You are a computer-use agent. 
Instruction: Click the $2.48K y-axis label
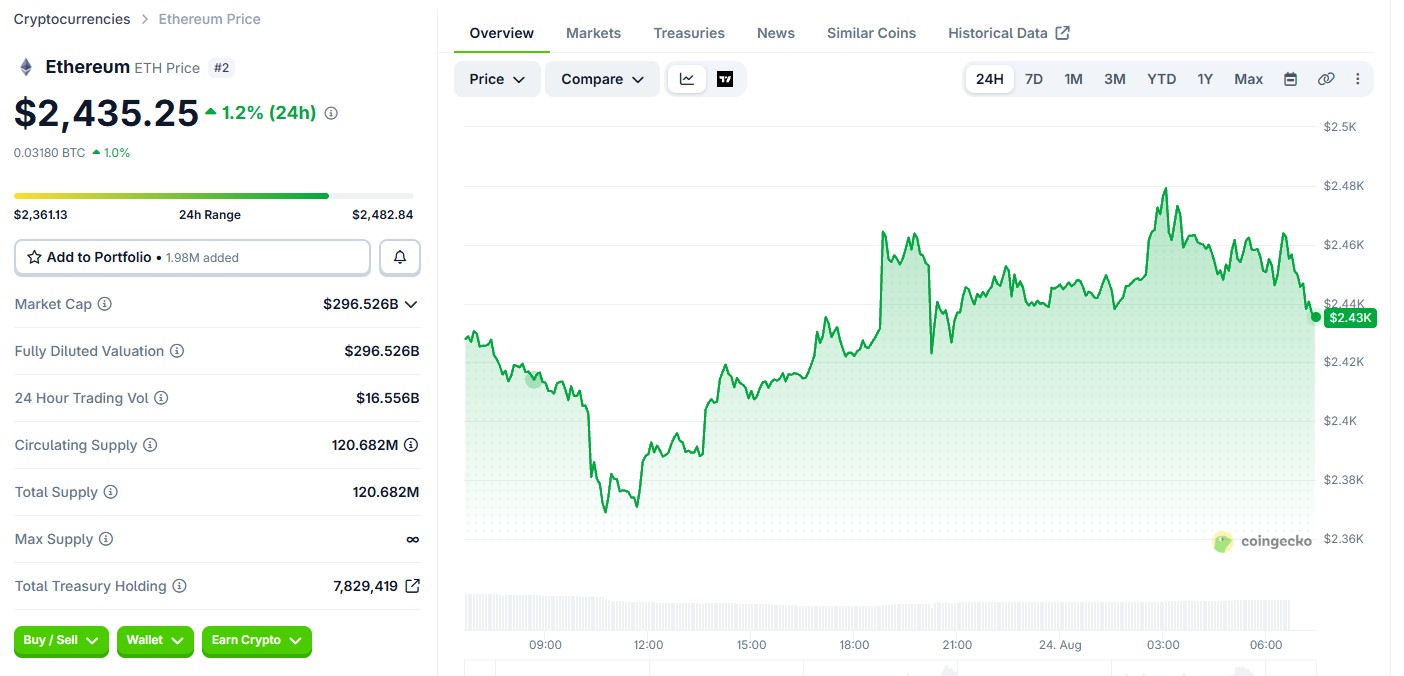pyautogui.click(x=1343, y=186)
